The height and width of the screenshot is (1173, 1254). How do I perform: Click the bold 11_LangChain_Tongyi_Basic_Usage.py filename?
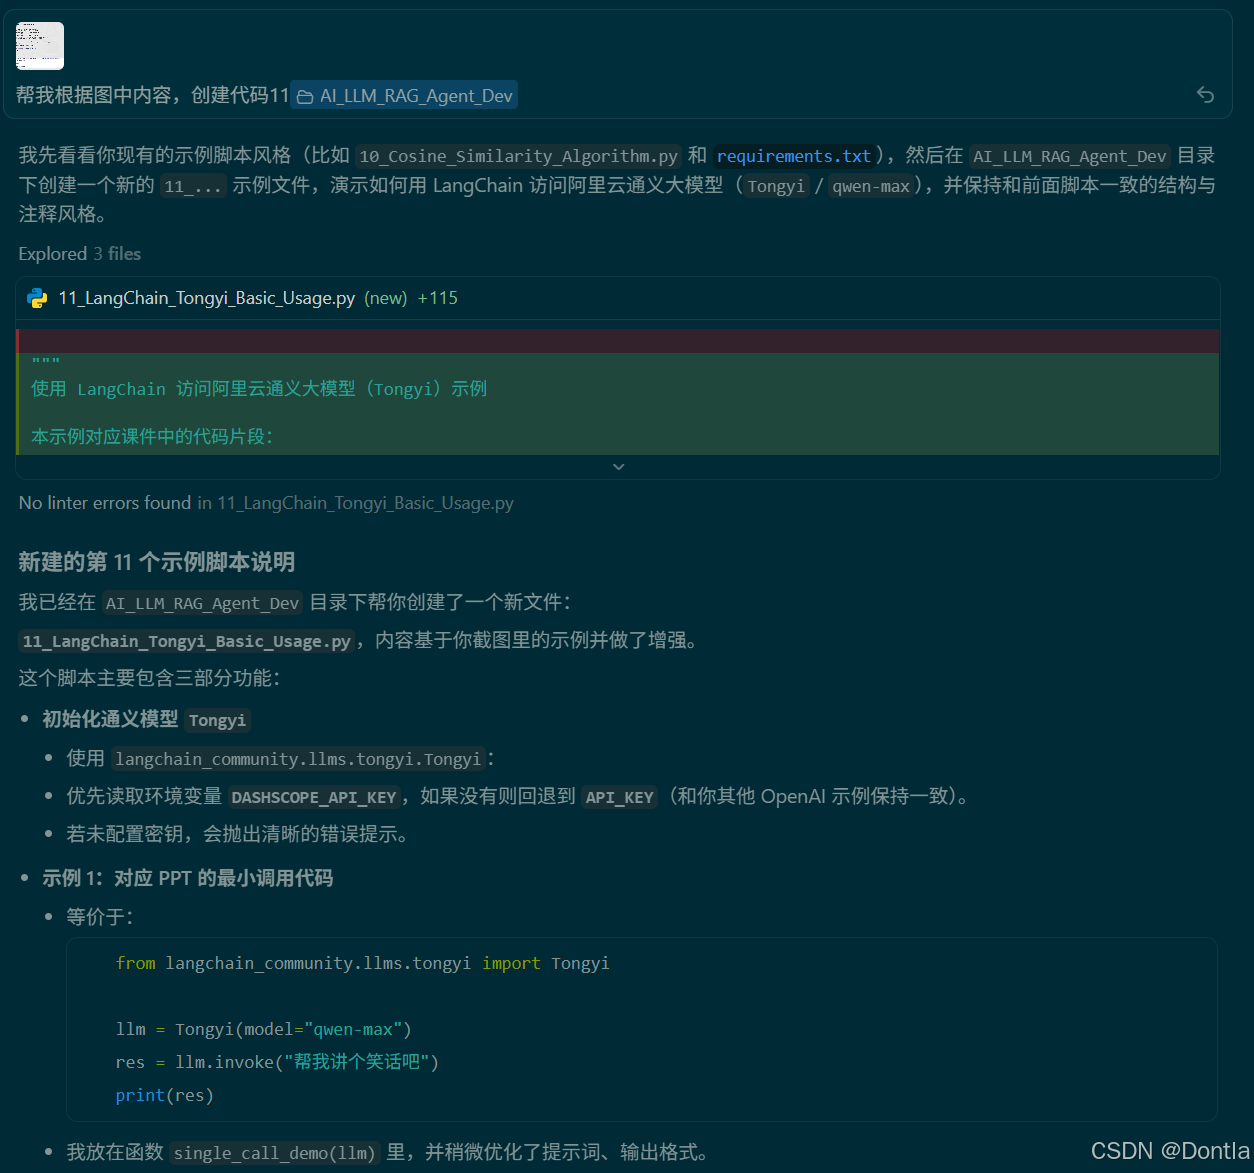187,641
